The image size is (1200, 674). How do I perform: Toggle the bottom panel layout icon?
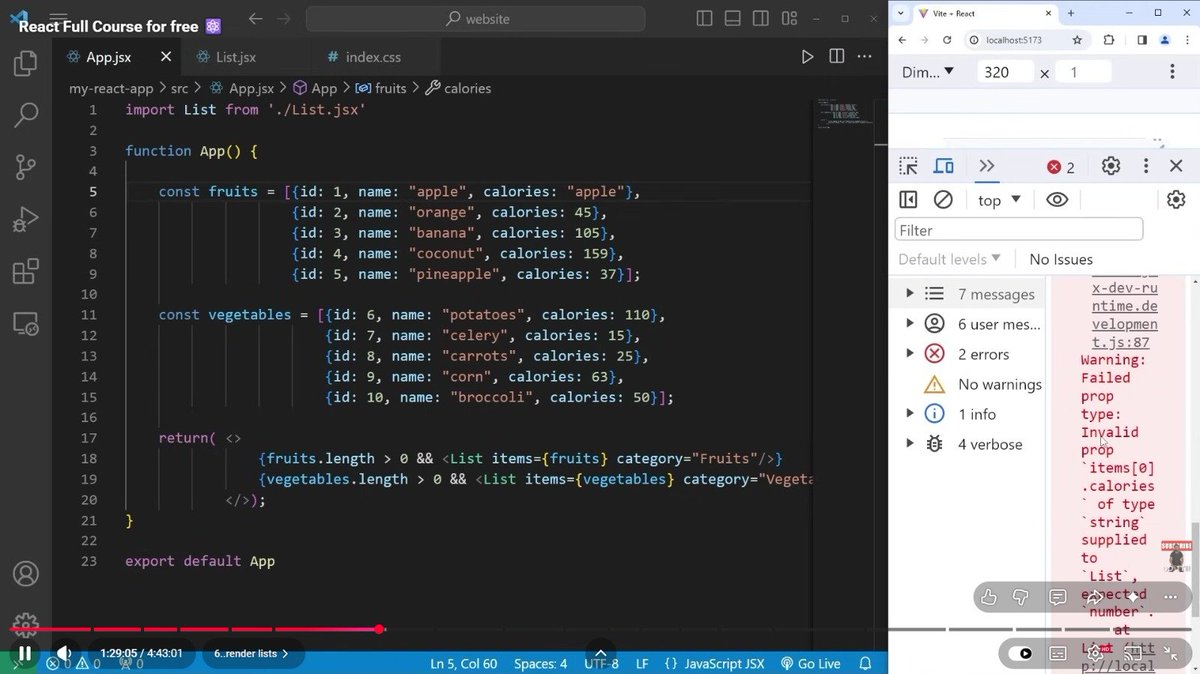pos(733,18)
